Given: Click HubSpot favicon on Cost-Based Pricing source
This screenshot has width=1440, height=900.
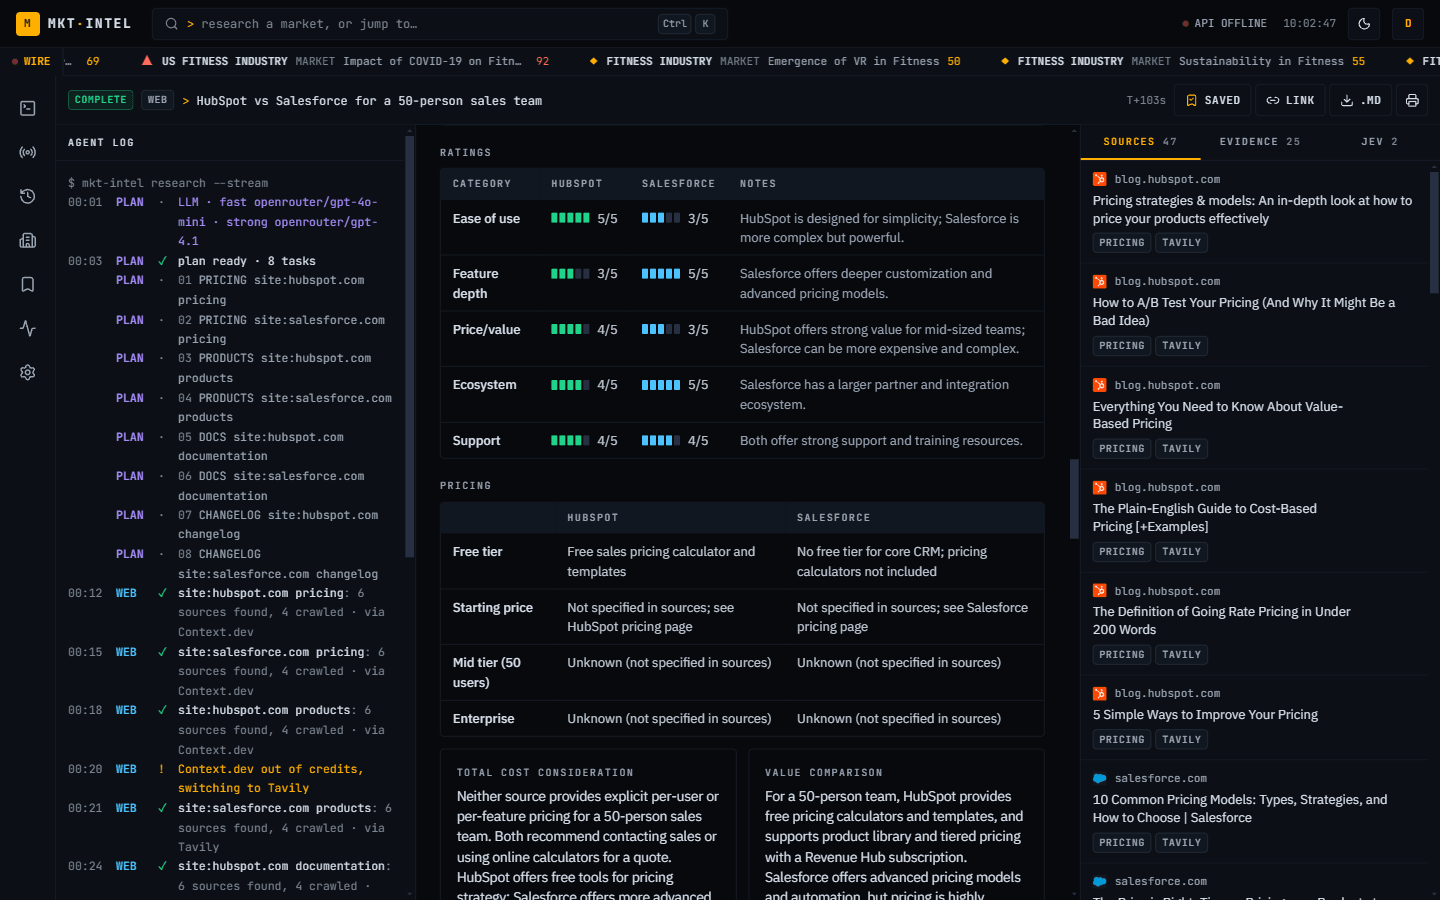Looking at the screenshot, I should 1099,487.
